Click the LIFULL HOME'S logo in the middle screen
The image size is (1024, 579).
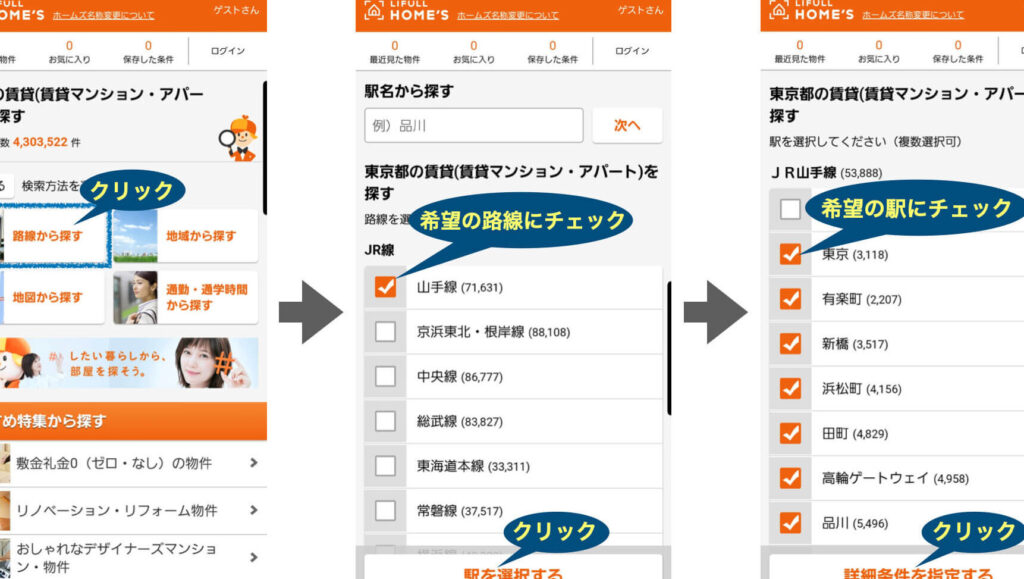click(406, 10)
